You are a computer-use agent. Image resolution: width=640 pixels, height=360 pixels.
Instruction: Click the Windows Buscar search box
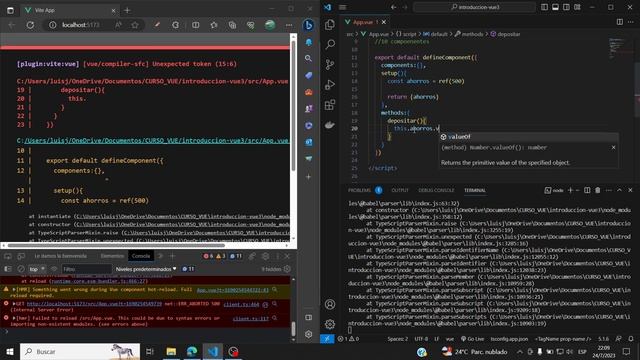80,351
